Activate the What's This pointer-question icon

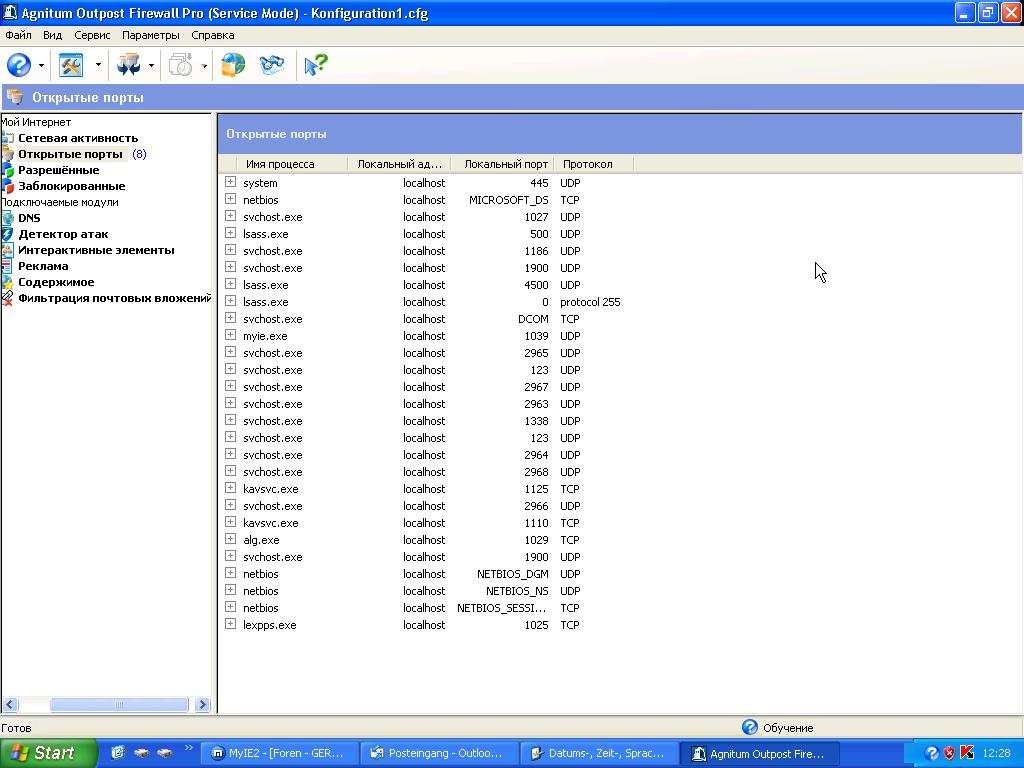tap(316, 65)
